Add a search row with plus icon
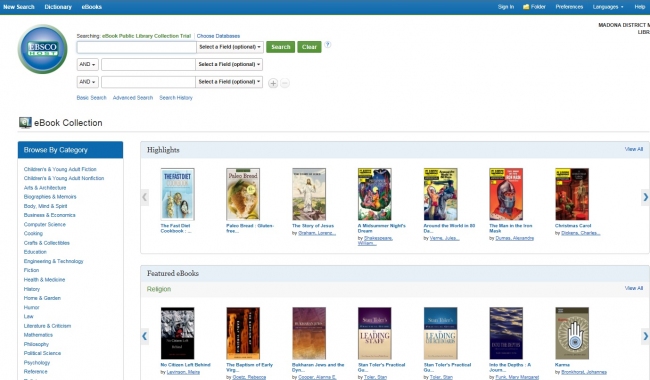 pos(273,83)
